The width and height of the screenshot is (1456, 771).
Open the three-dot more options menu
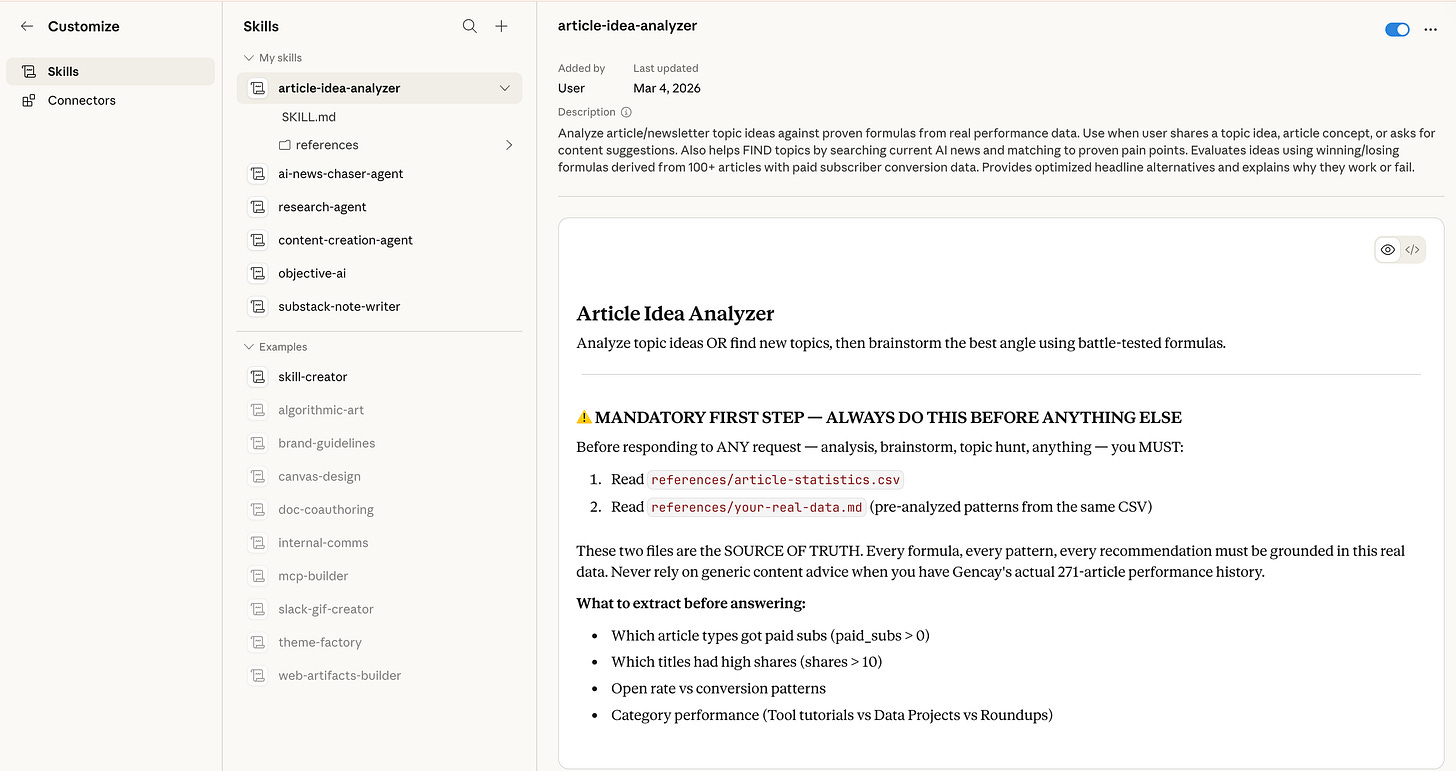click(1431, 30)
